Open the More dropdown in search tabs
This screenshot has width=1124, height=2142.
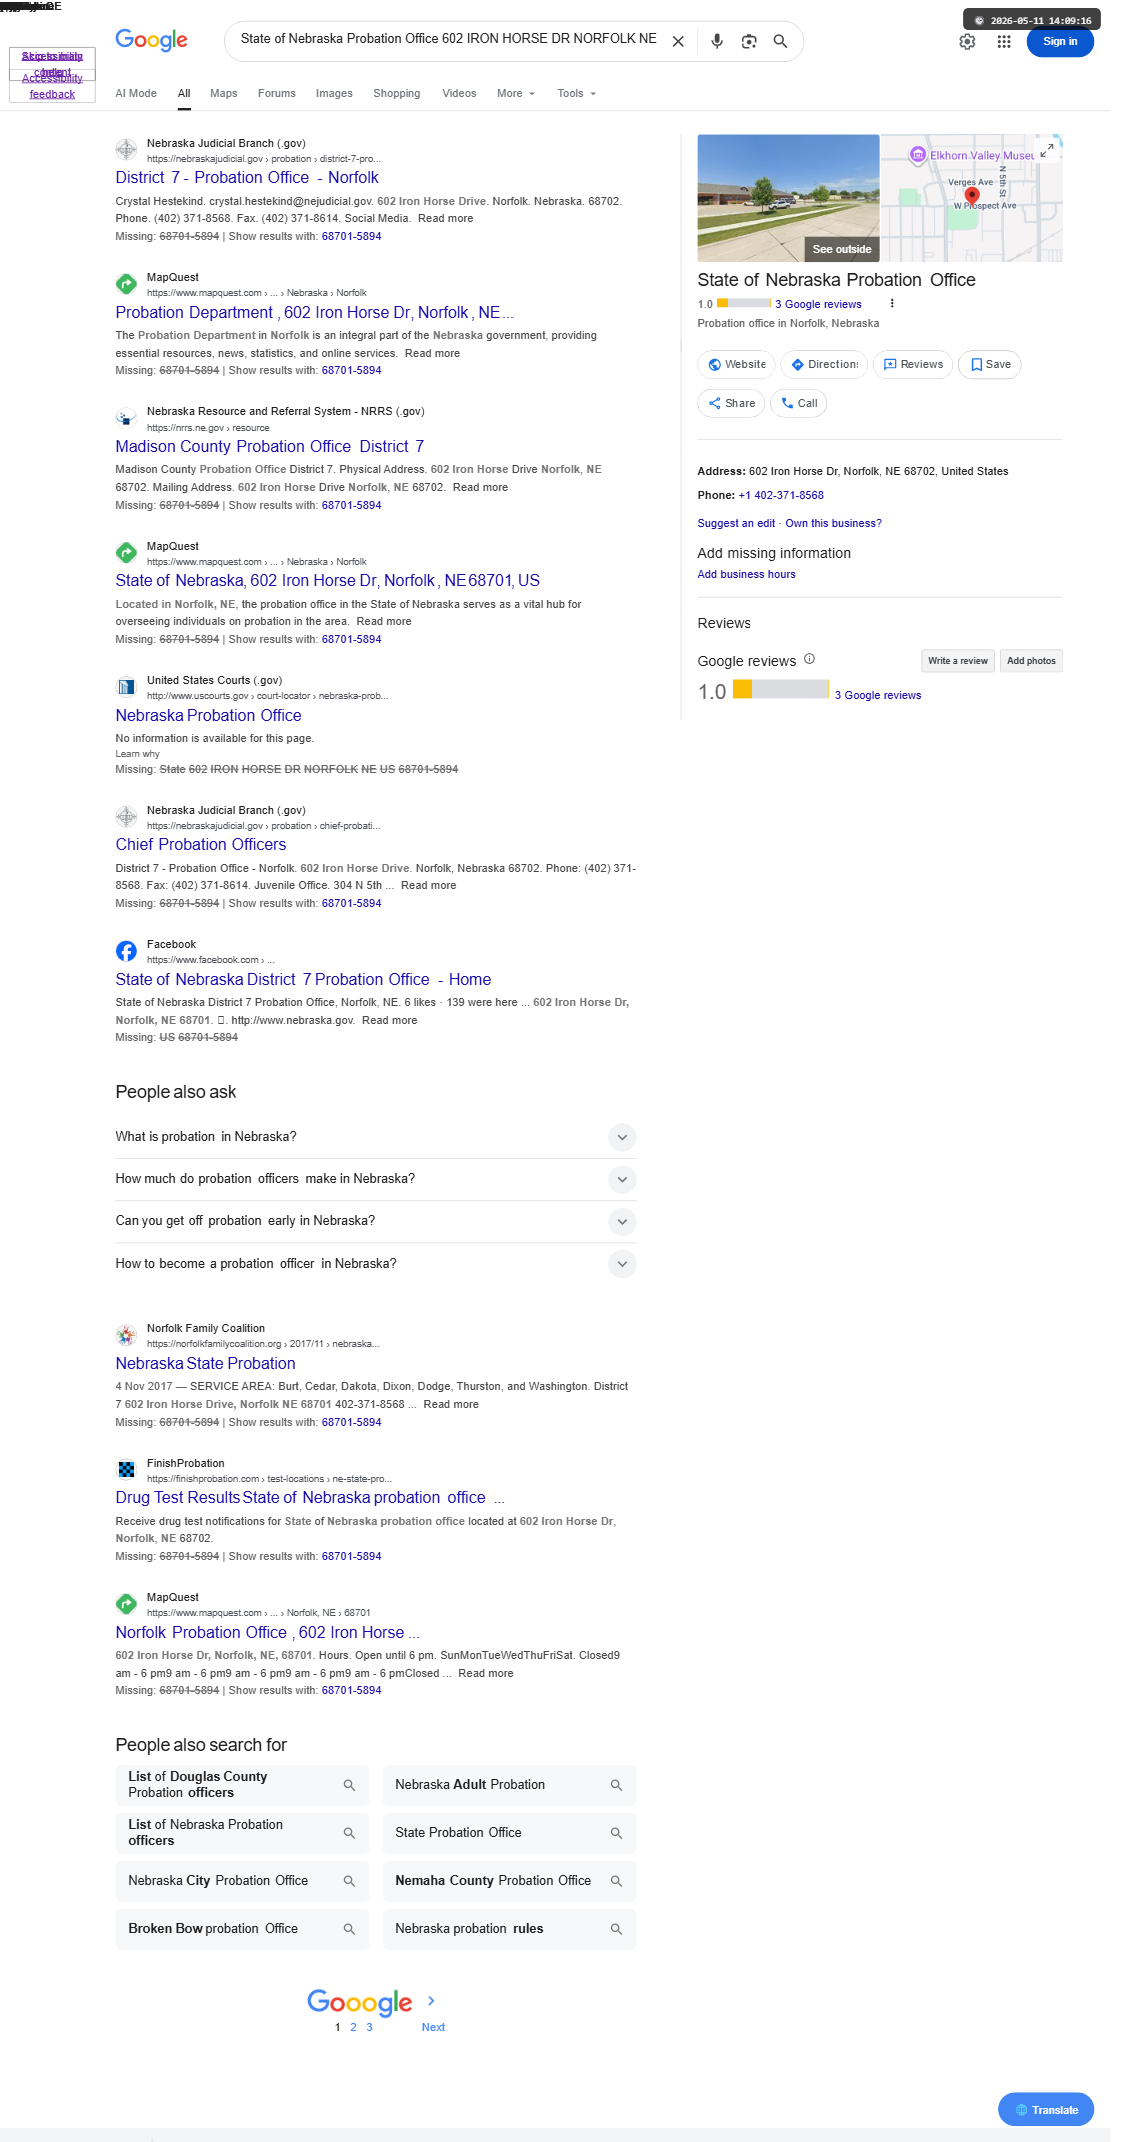pos(516,93)
